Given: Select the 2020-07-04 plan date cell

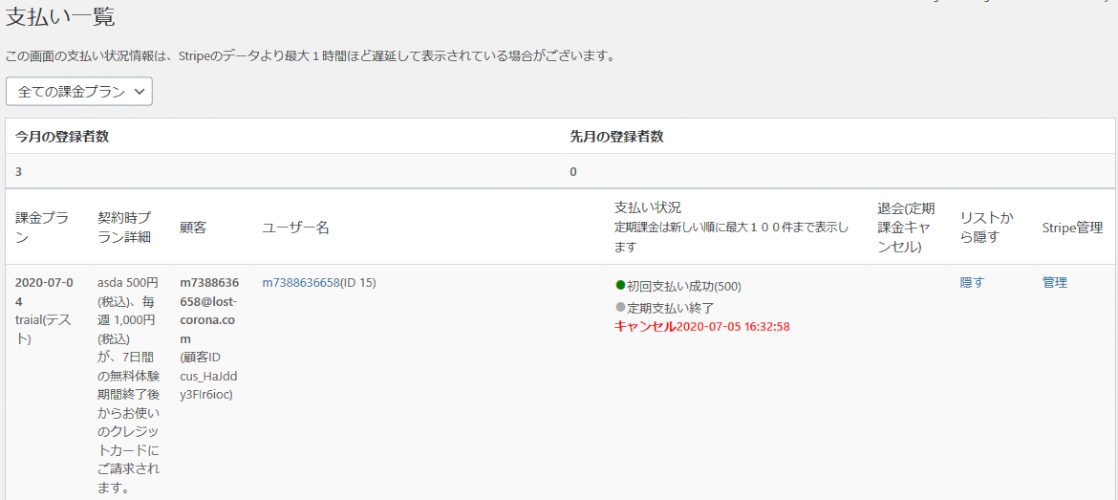Looking at the screenshot, I should pyautogui.click(x=43, y=292).
